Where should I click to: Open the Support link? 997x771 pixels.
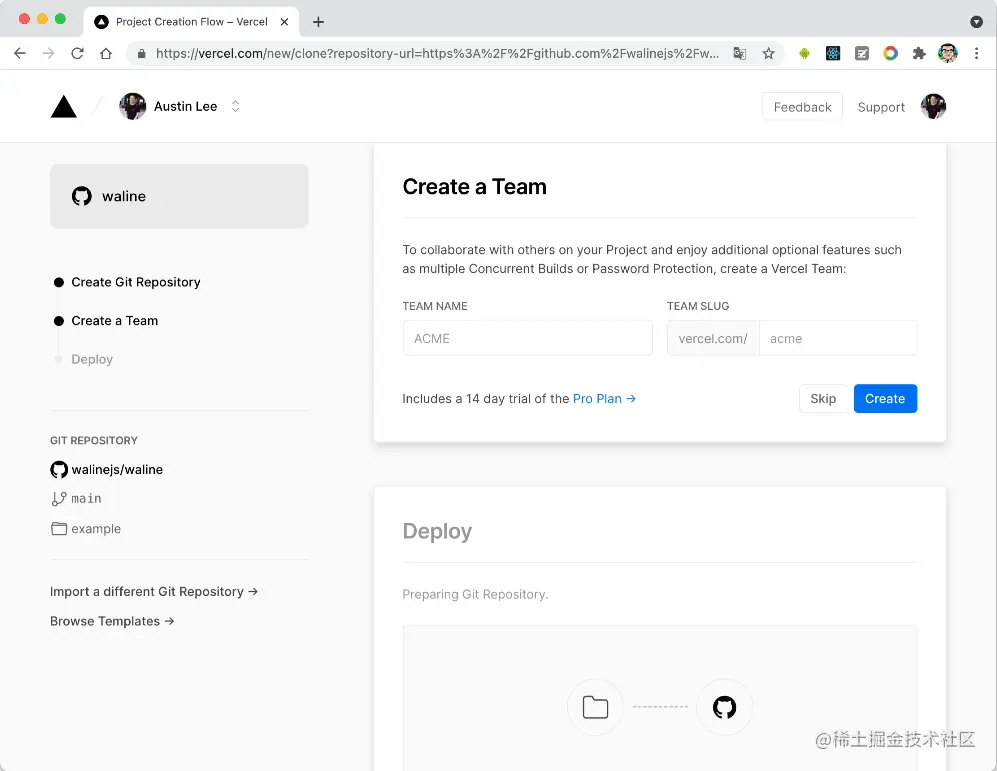pos(881,107)
